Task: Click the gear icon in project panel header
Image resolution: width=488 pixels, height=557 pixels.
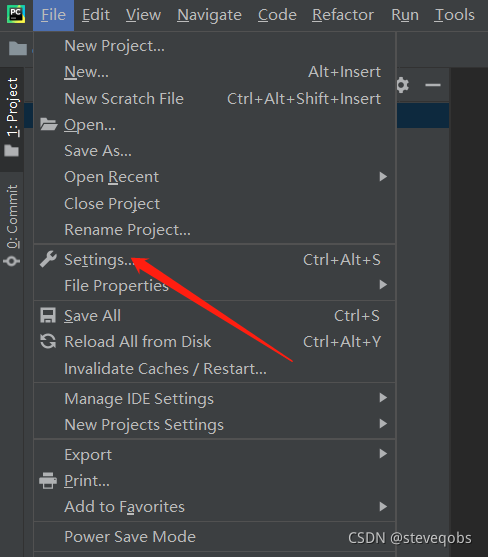Action: click(x=402, y=85)
